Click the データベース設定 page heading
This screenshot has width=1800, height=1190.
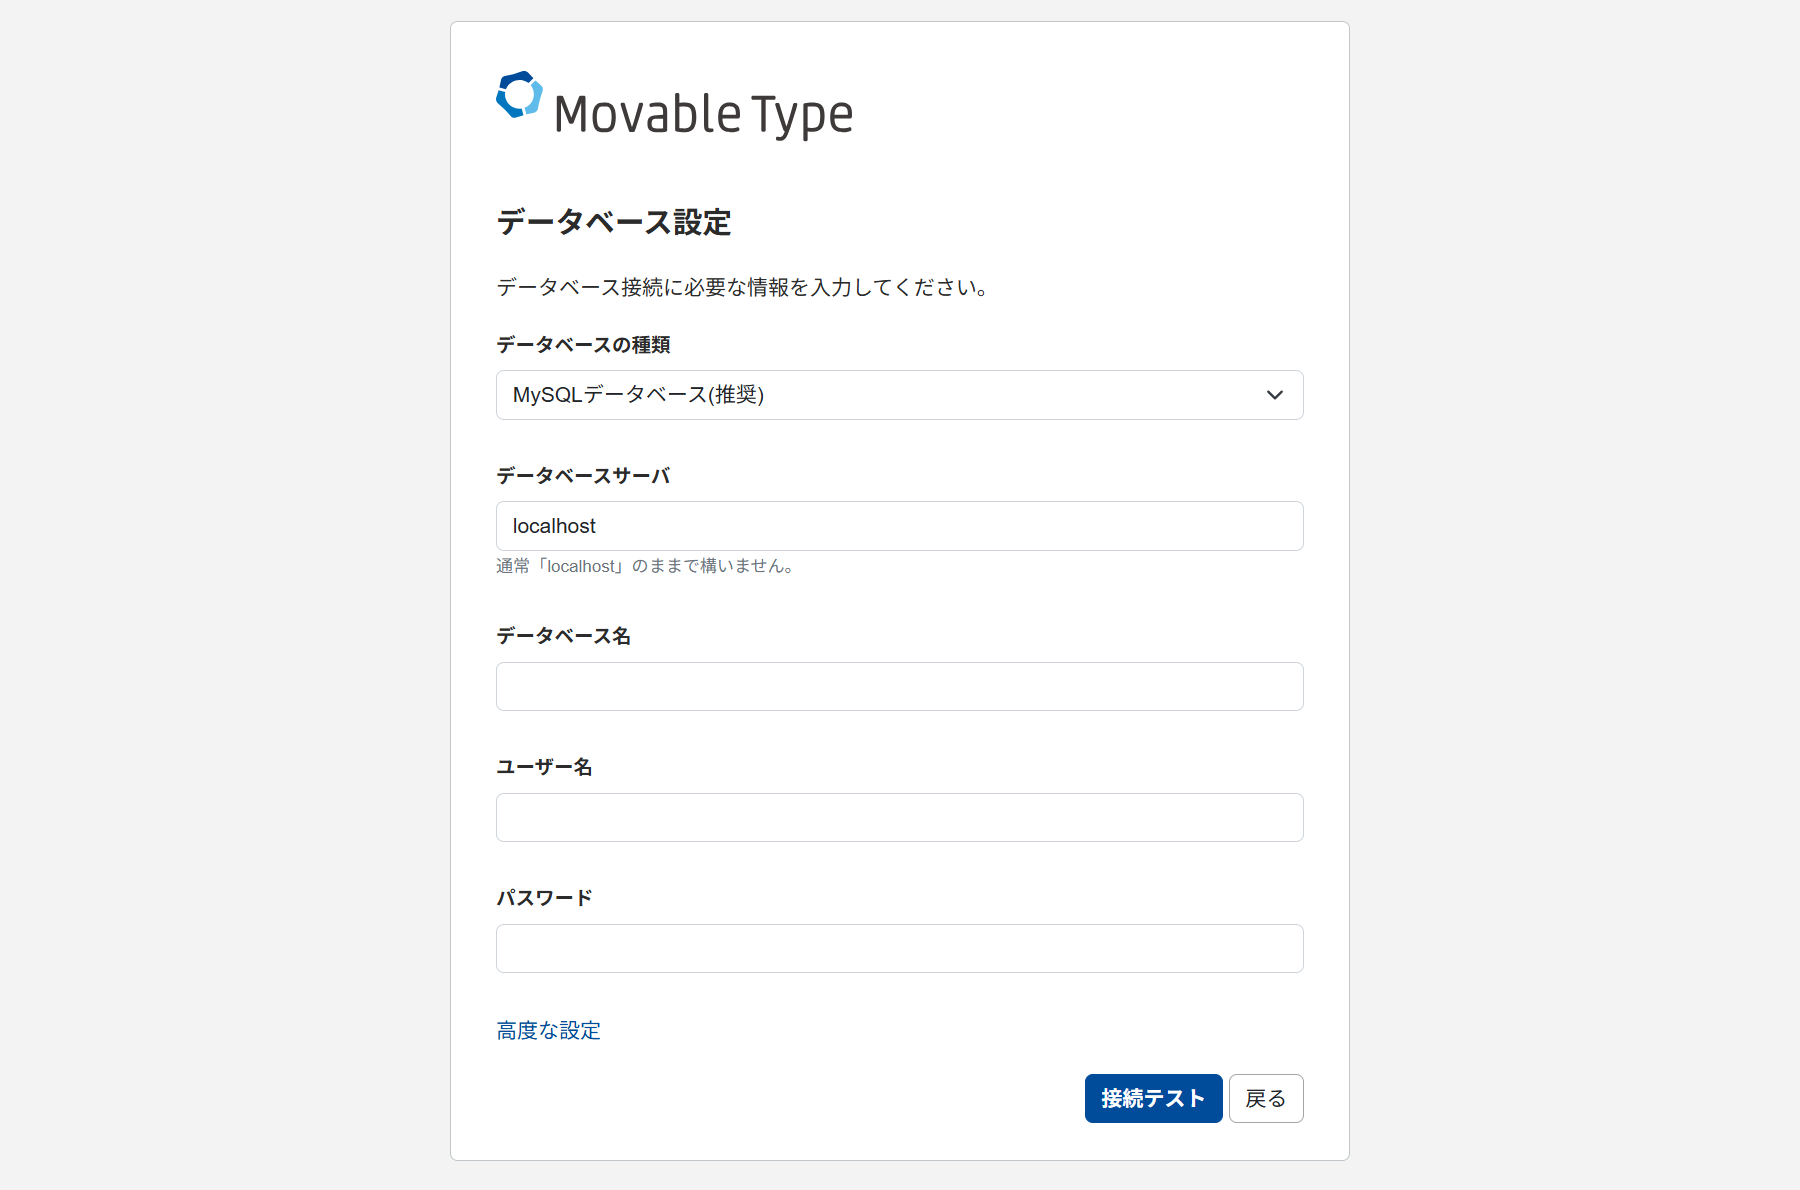click(613, 222)
